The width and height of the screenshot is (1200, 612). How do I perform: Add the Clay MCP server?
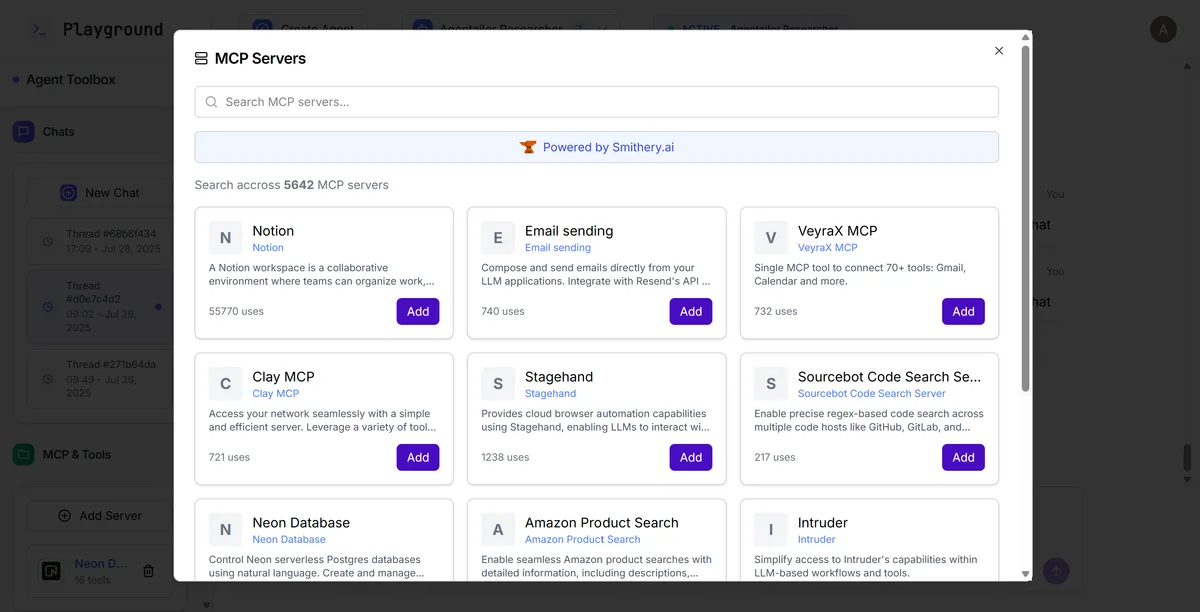[x=418, y=457]
